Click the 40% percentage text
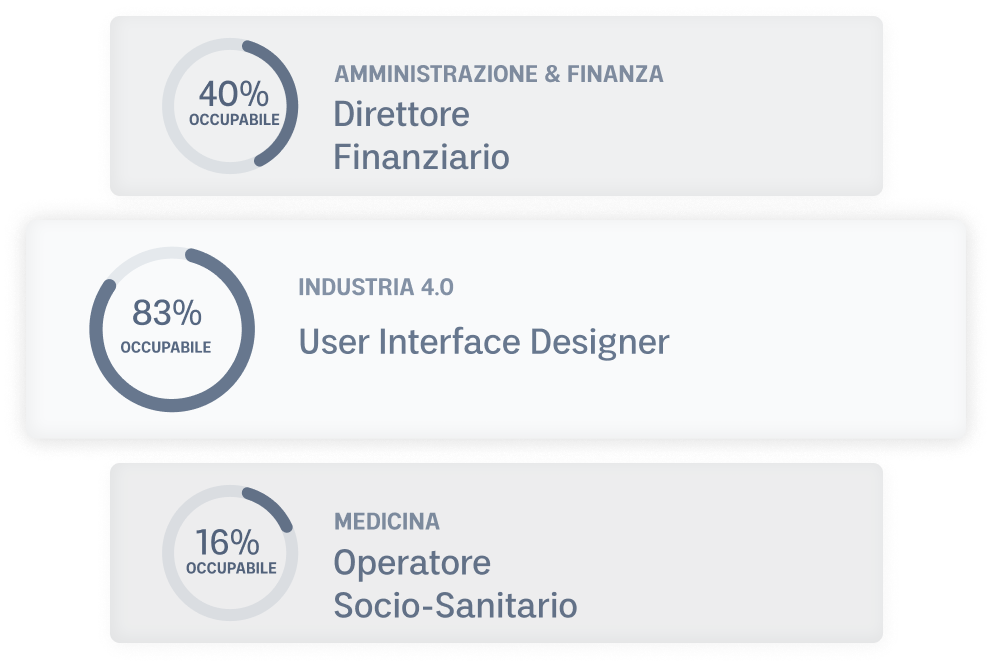The height and width of the screenshot is (668, 992). tap(233, 94)
